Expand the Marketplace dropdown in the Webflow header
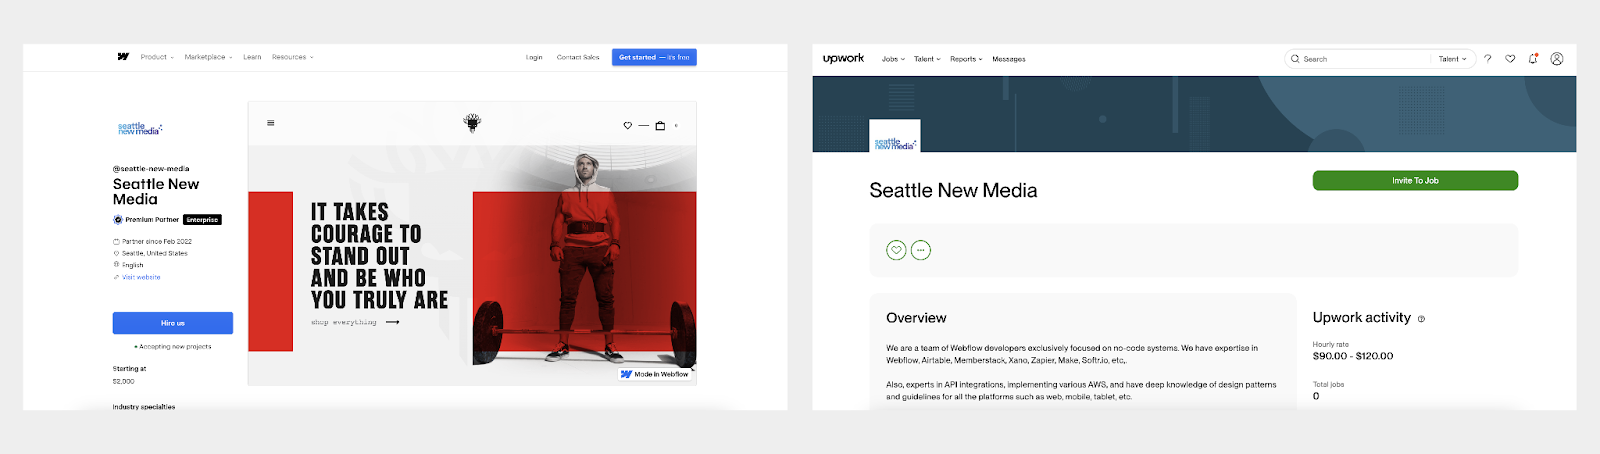Screen dimensions: 1600x454 [x=208, y=57]
